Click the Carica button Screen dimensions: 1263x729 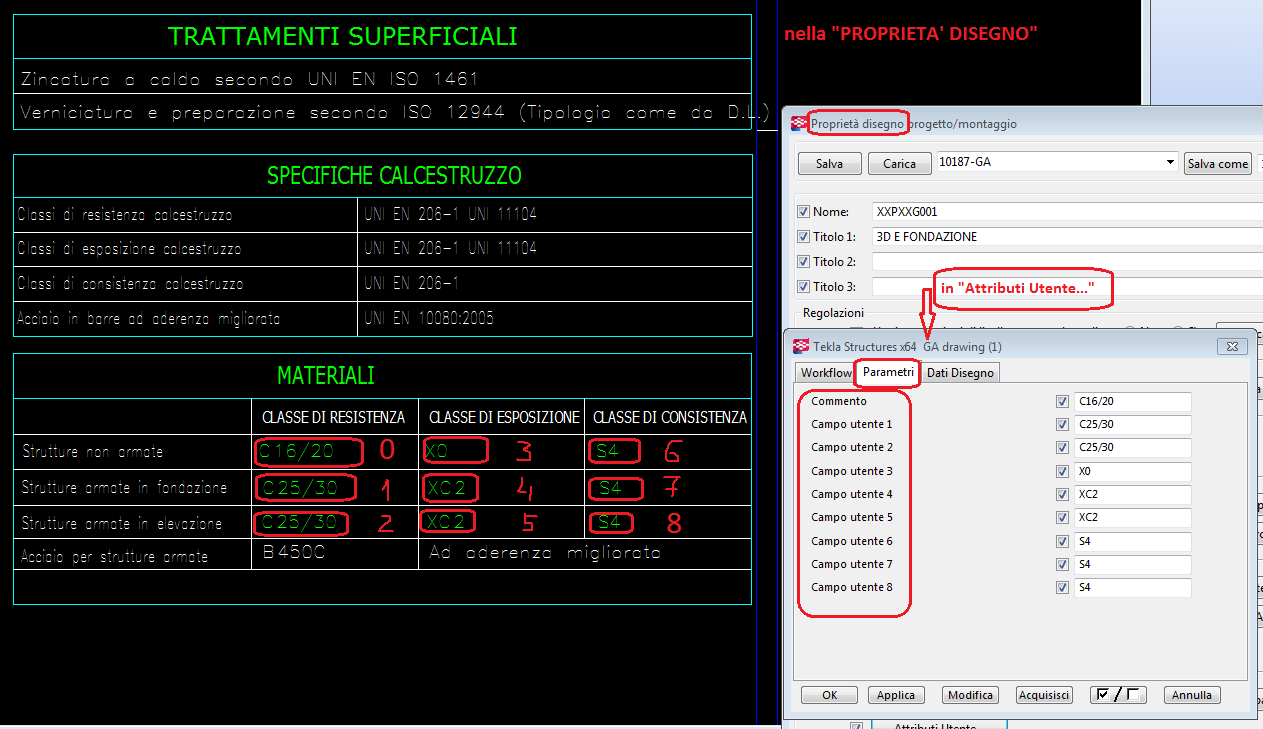(899, 164)
